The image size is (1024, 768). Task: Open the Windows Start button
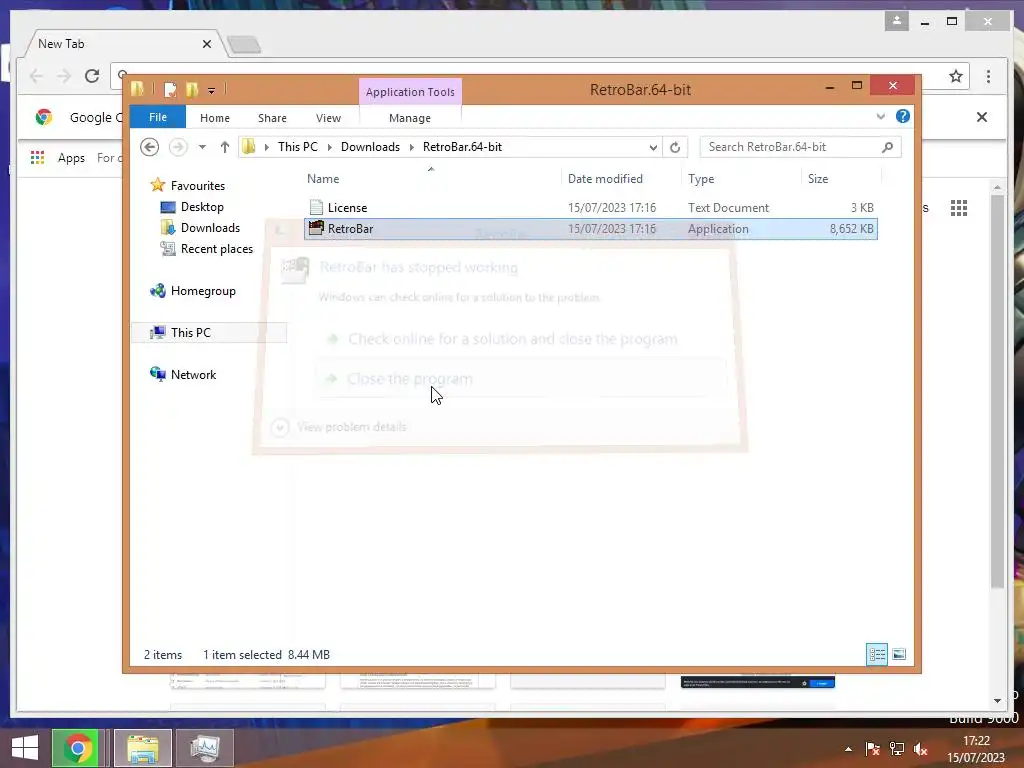pyautogui.click(x=25, y=748)
